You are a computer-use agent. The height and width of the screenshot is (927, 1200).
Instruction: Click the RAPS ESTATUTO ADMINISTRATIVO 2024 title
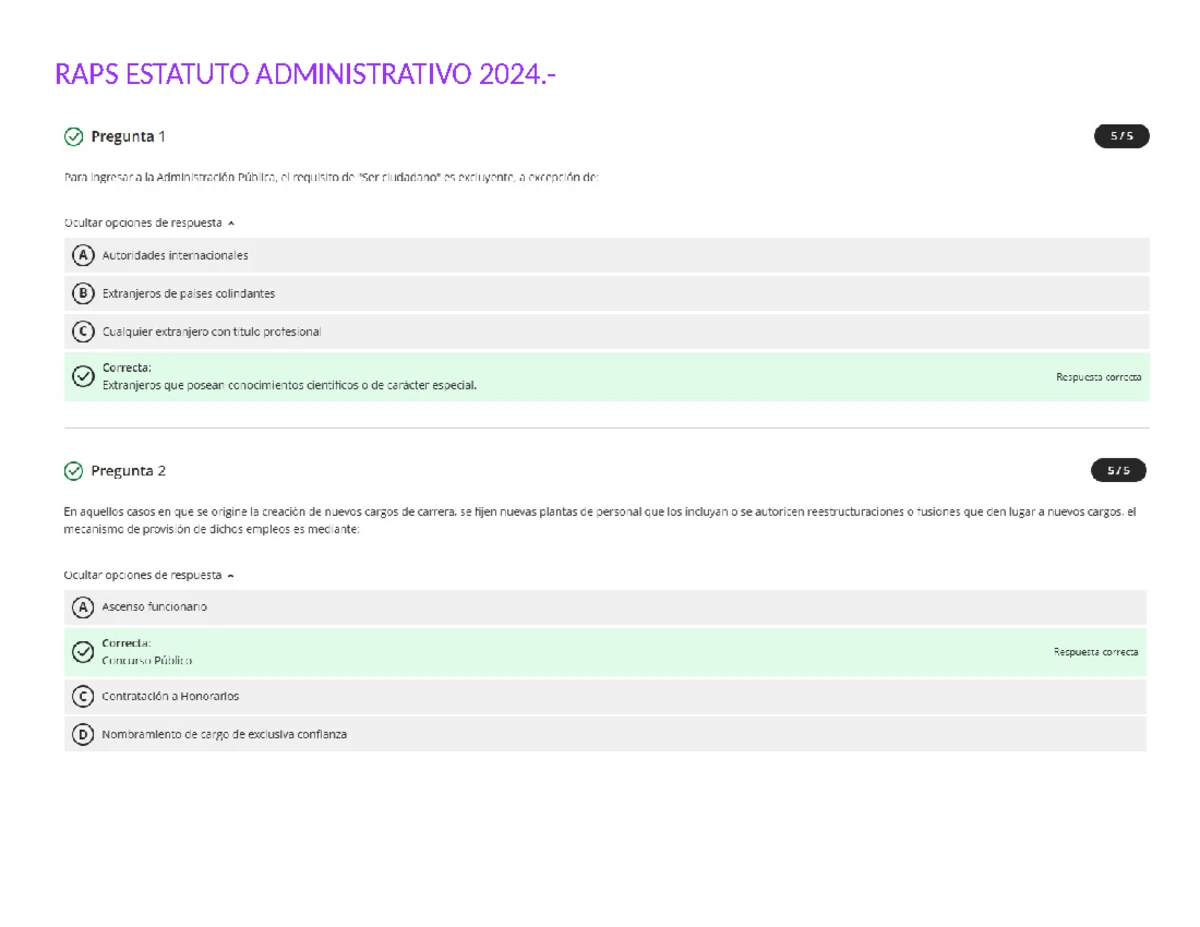pos(305,74)
